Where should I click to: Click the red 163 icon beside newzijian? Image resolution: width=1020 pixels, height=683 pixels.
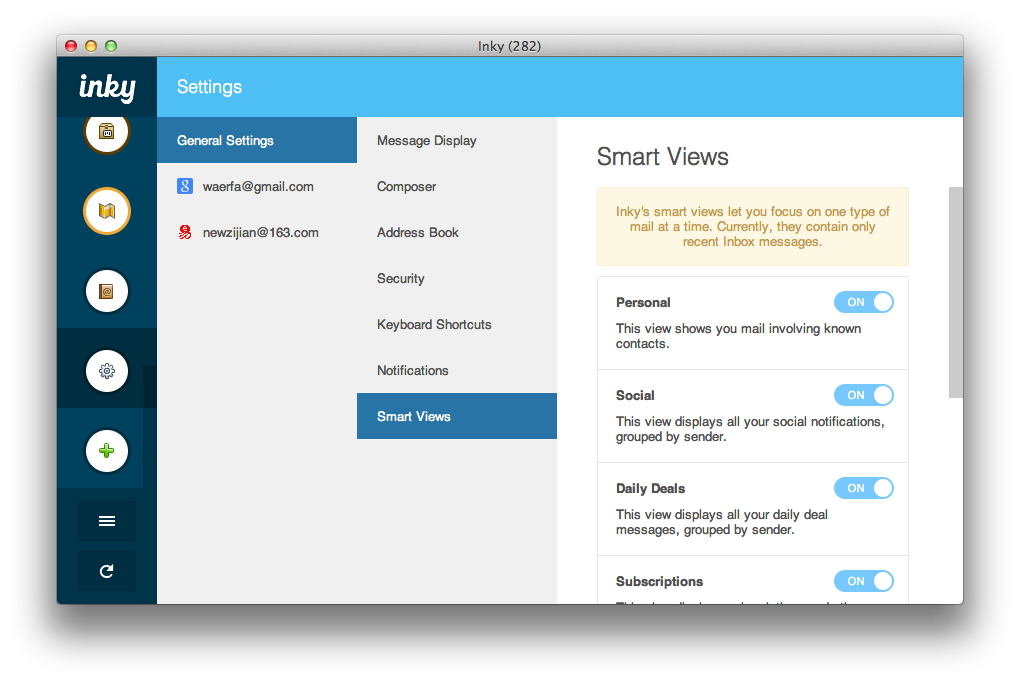click(x=185, y=232)
